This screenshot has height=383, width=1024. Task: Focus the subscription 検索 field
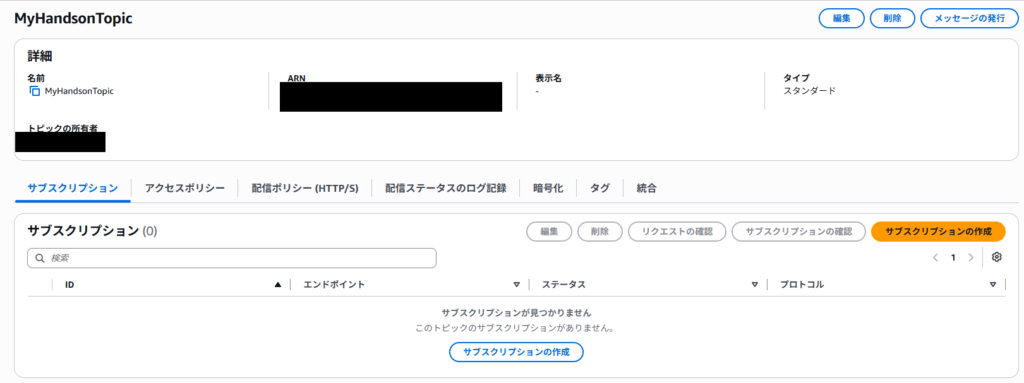tap(232, 258)
